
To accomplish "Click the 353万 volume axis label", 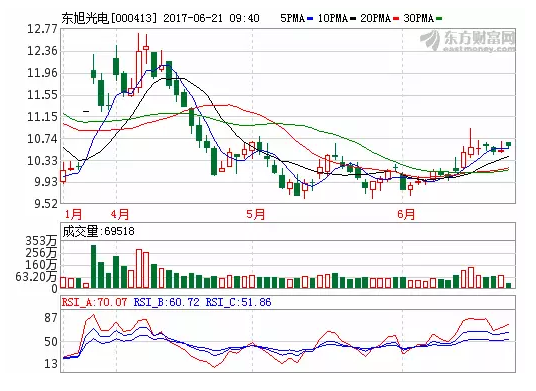I will (41, 241).
